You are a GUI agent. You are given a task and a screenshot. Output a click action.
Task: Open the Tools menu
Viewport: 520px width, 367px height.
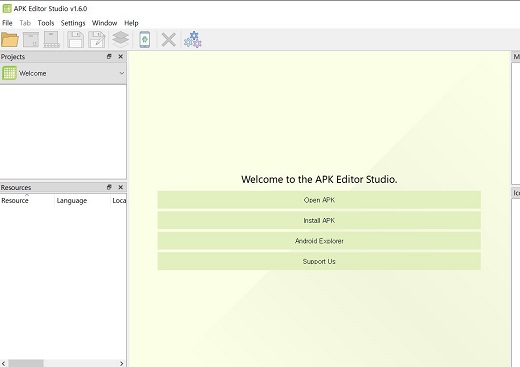[46, 23]
